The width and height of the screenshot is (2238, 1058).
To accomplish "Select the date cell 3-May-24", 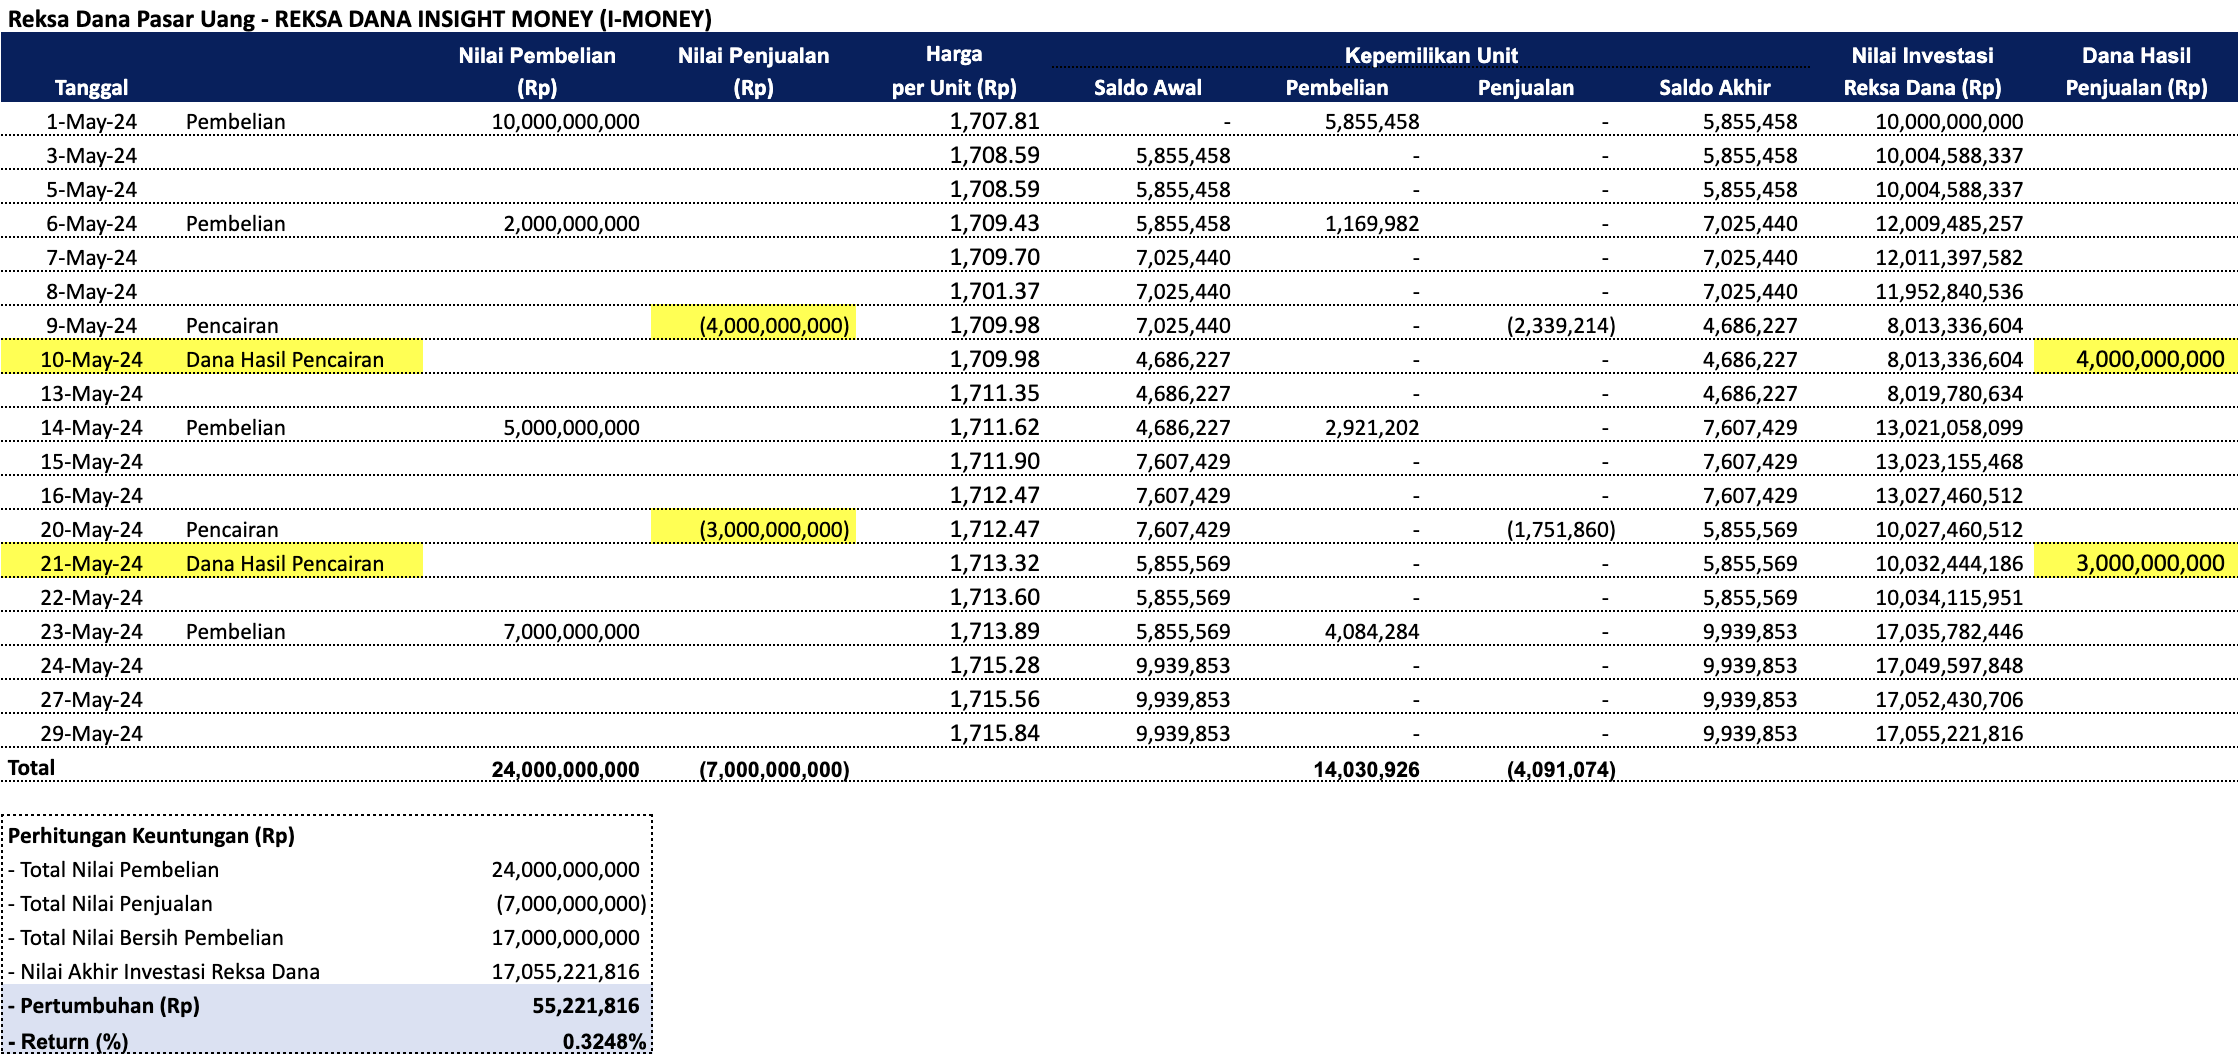I will [91, 156].
